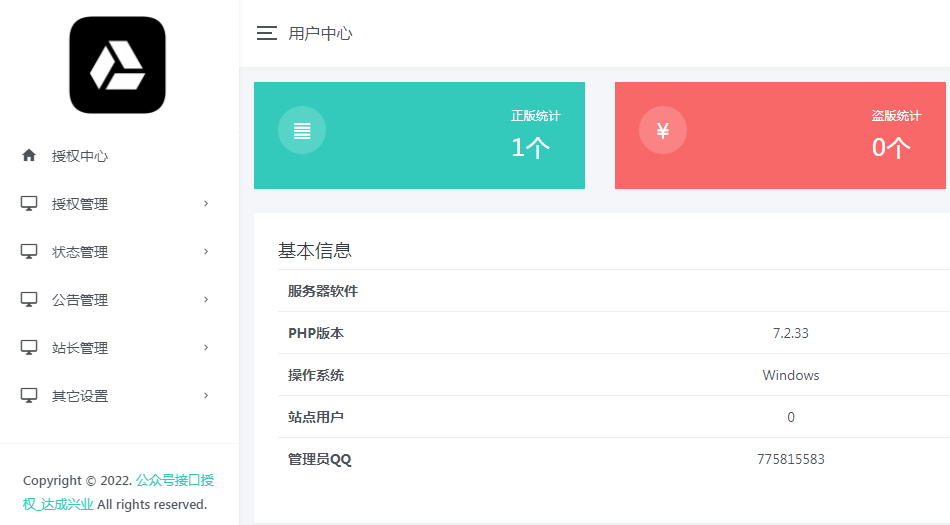Expand the 其它设置 submenu arrow
The height and width of the screenshot is (525, 950).
pos(206,396)
